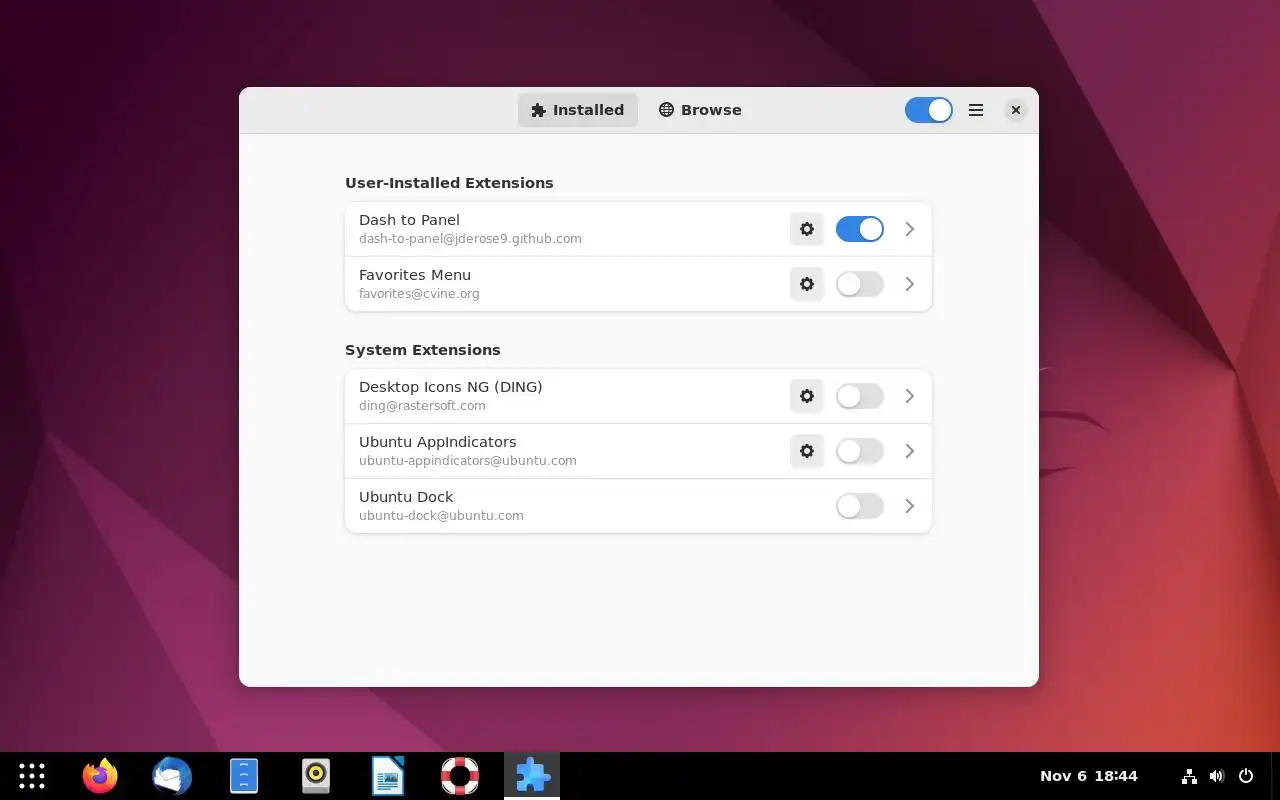This screenshot has width=1280, height=800.
Task: Click the Extensions puzzle taskbar icon
Action: coord(532,776)
